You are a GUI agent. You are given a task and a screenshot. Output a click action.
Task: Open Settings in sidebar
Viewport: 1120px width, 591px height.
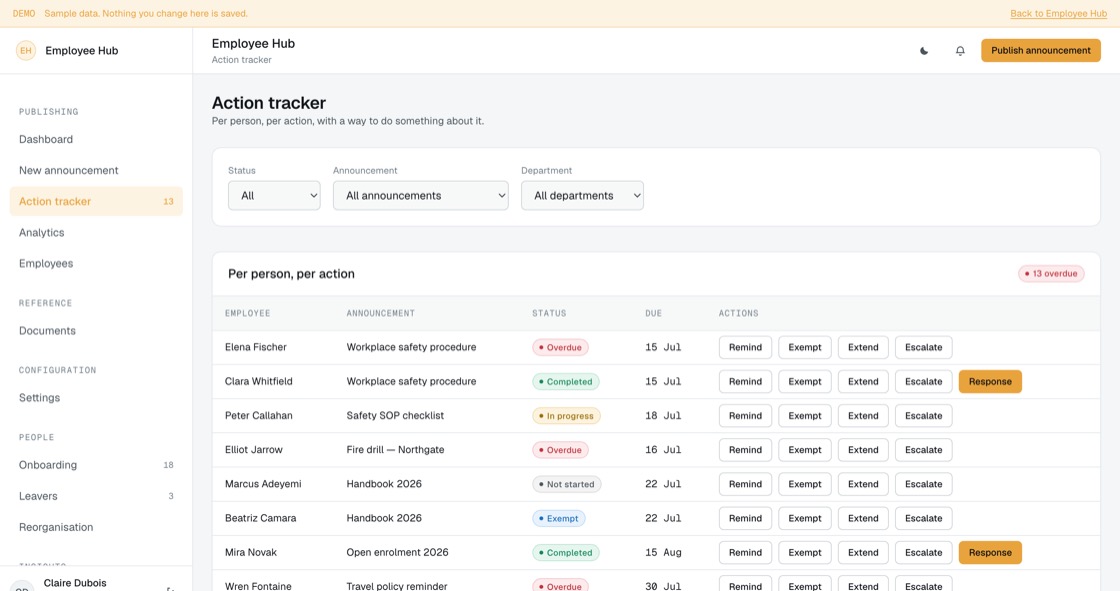click(x=96, y=397)
